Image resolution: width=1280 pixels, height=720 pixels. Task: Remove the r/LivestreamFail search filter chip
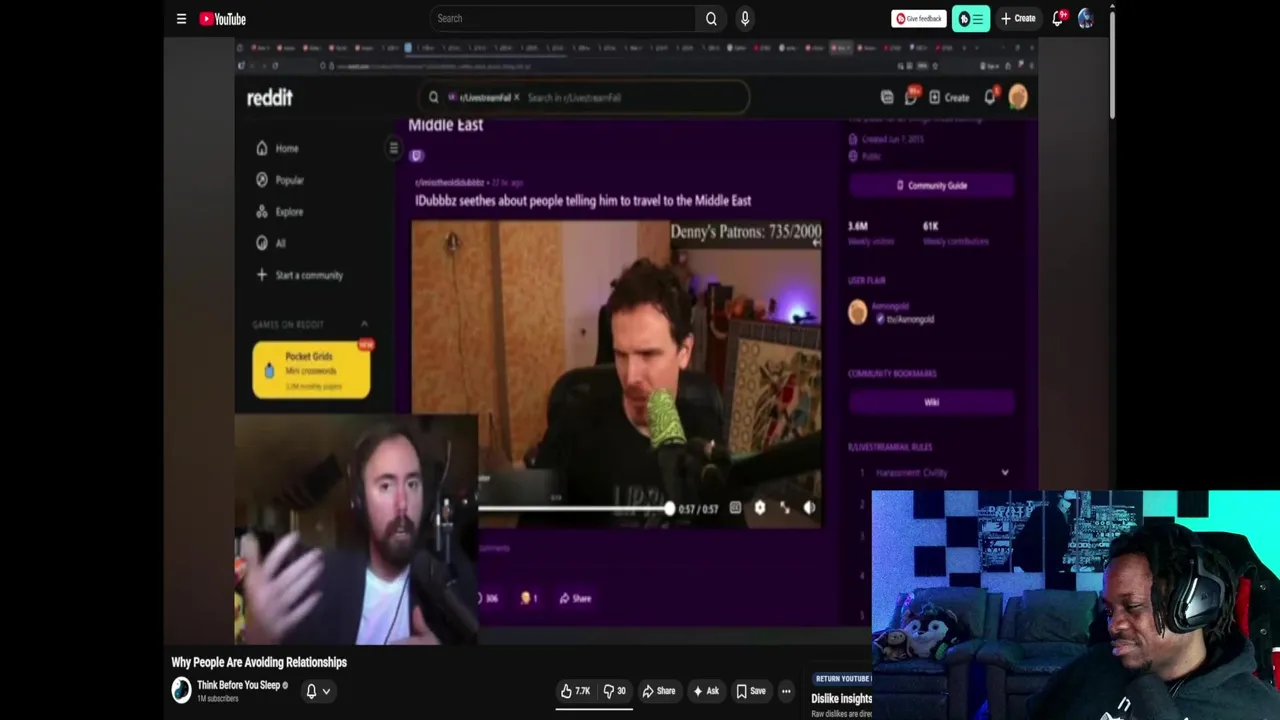[x=516, y=97]
